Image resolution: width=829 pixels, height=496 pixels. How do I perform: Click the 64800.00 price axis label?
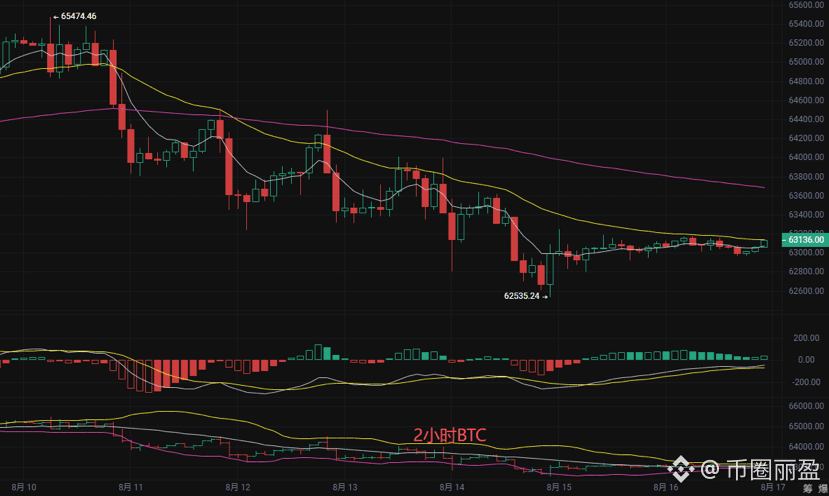coord(806,81)
